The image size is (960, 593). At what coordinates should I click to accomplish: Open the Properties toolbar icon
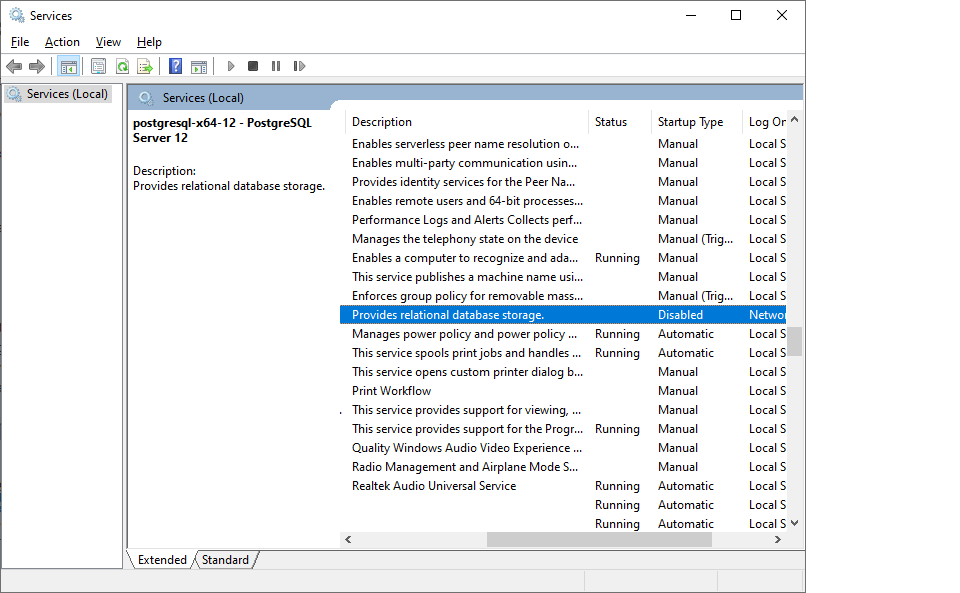click(x=98, y=67)
